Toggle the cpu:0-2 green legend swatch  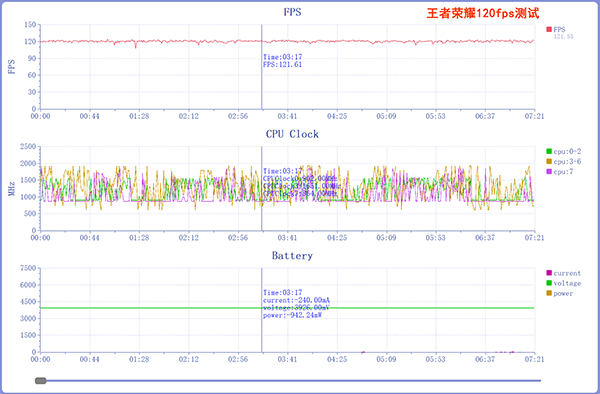(549, 151)
